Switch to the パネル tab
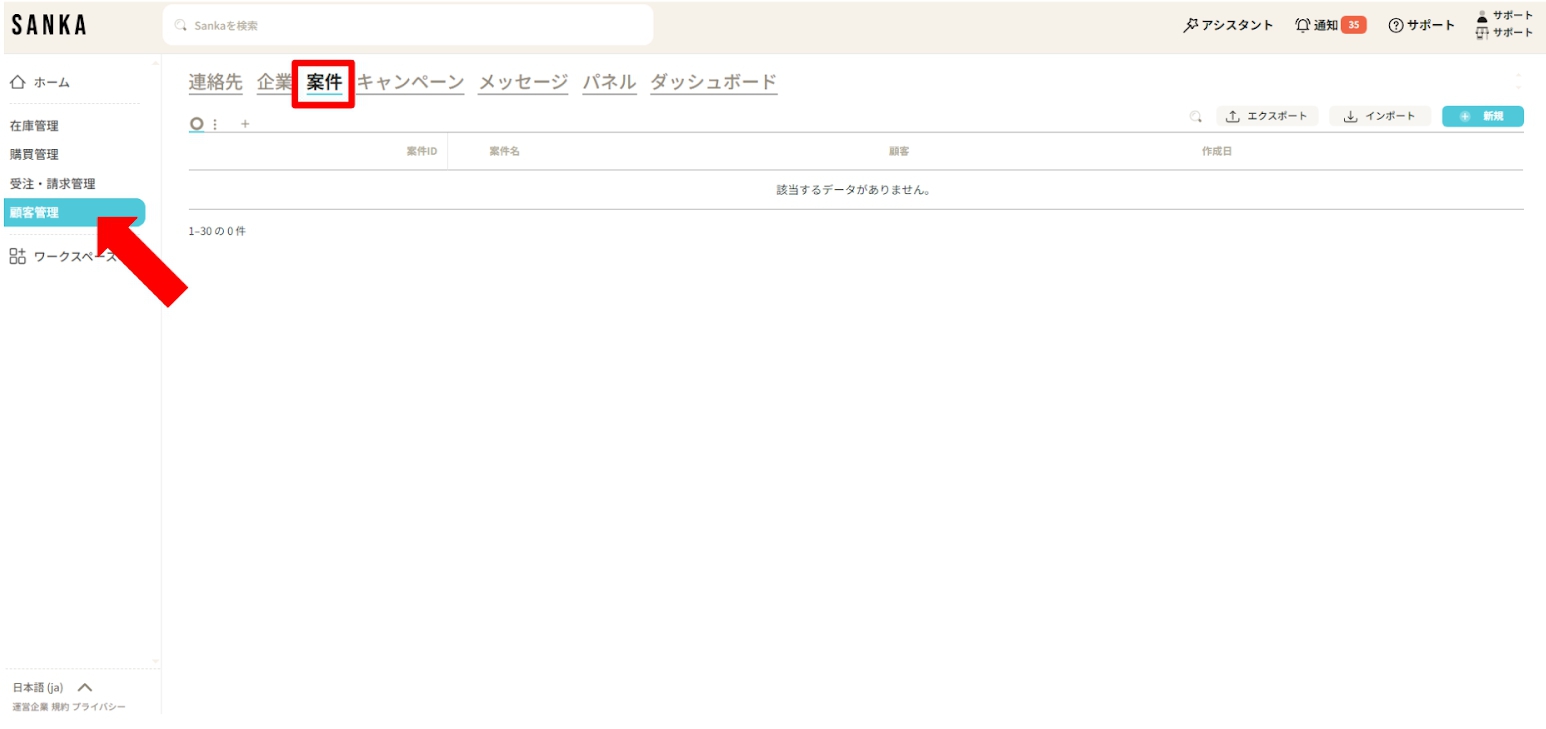The image size is (1546, 729). (x=610, y=82)
